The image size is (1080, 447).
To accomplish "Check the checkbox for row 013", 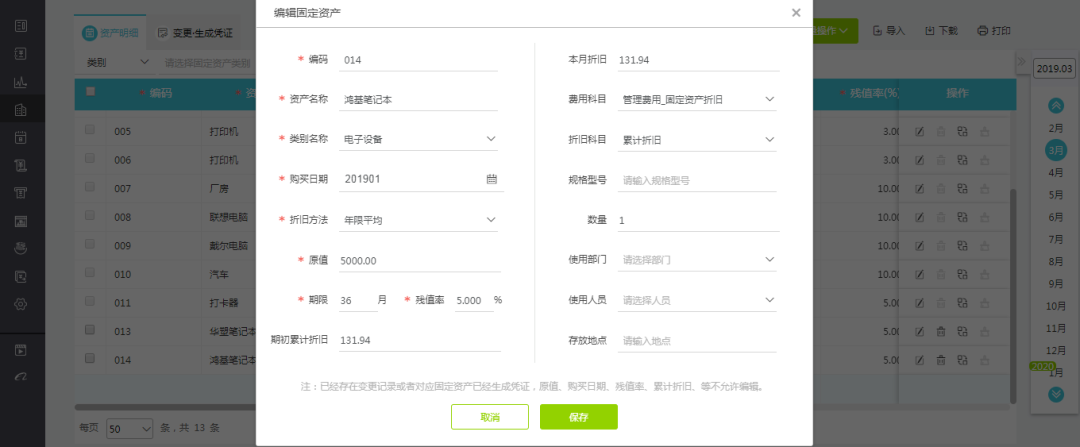I will point(90,329).
